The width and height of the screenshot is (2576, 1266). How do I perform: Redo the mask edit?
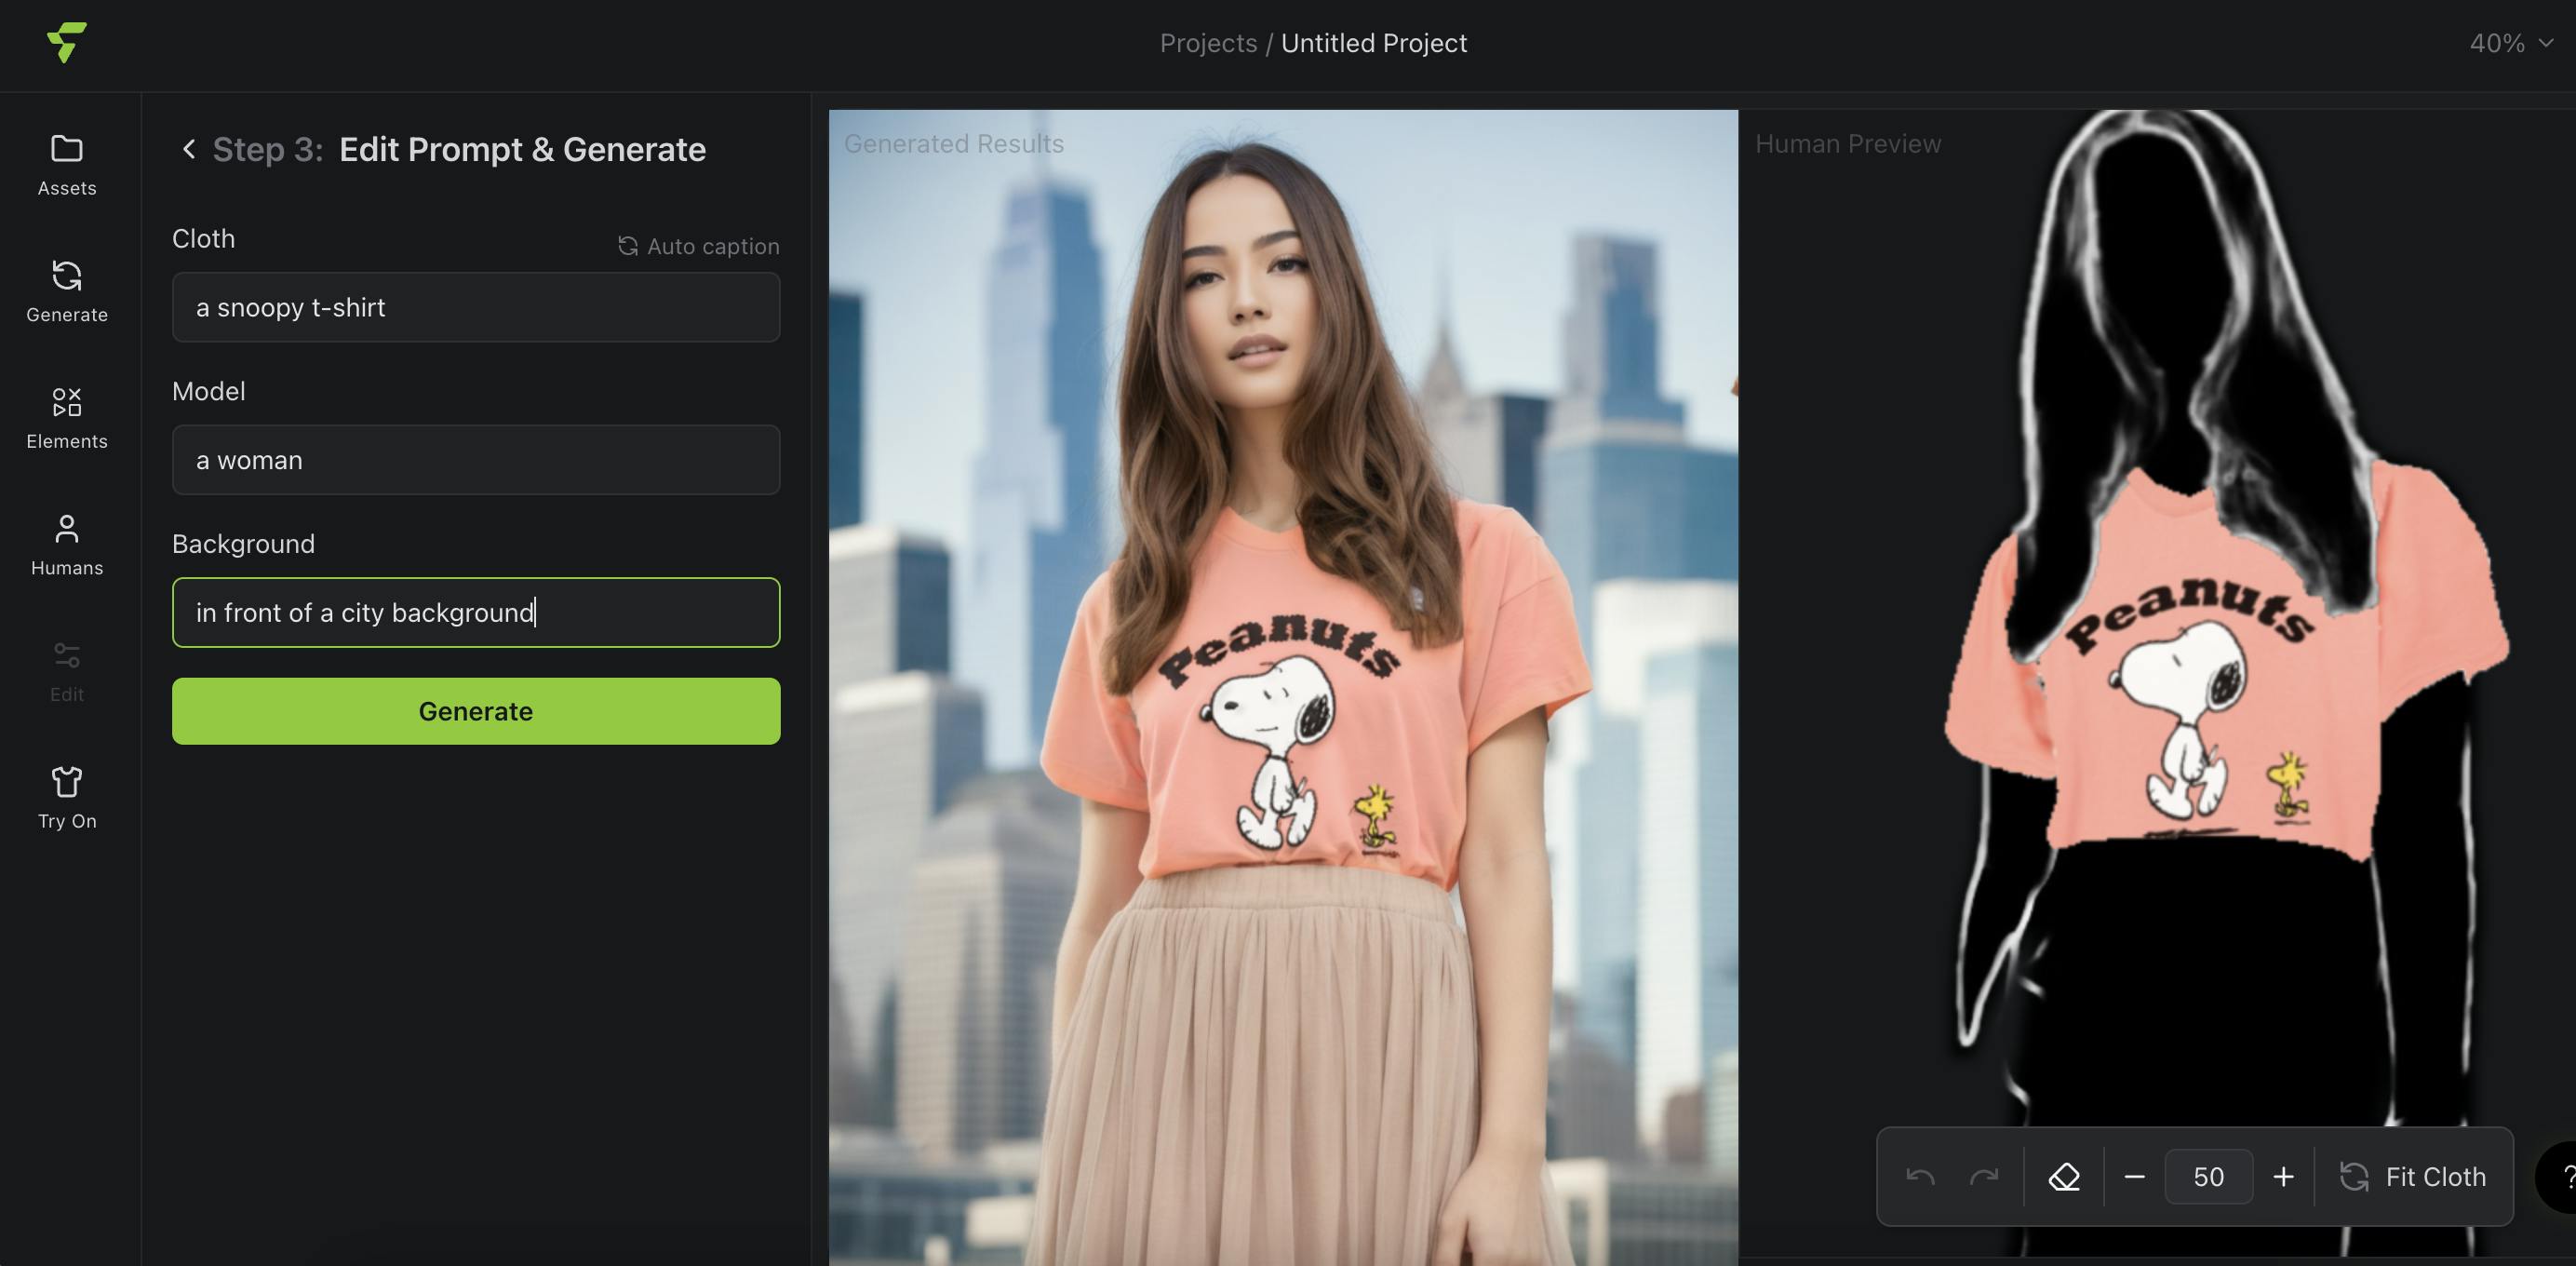click(x=1984, y=1177)
